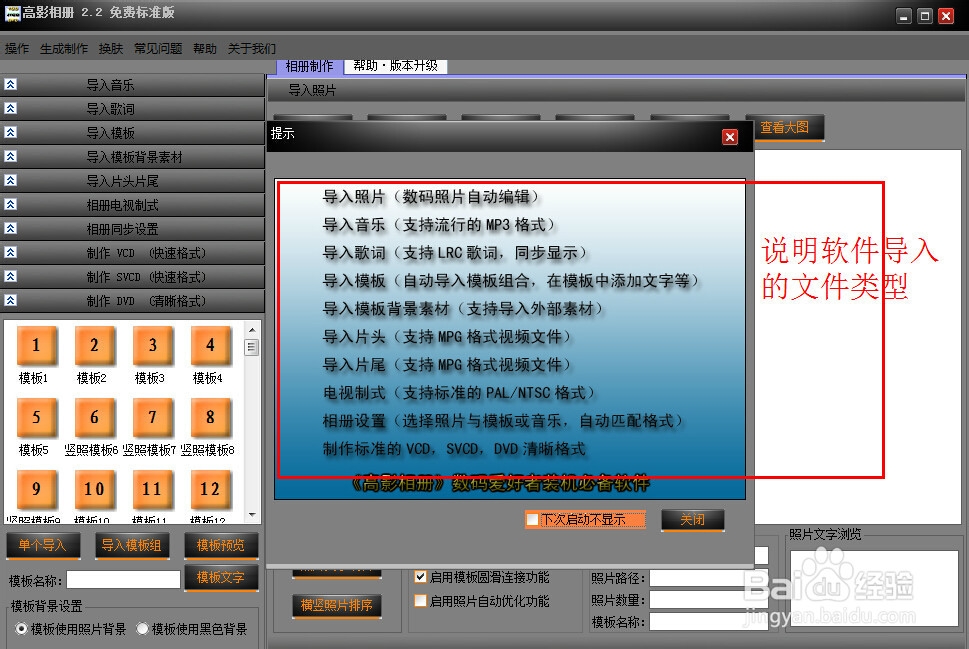The height and width of the screenshot is (649, 969).
Task: Select 模板使用黑色背景 radio button
Action: pyautogui.click(x=142, y=629)
